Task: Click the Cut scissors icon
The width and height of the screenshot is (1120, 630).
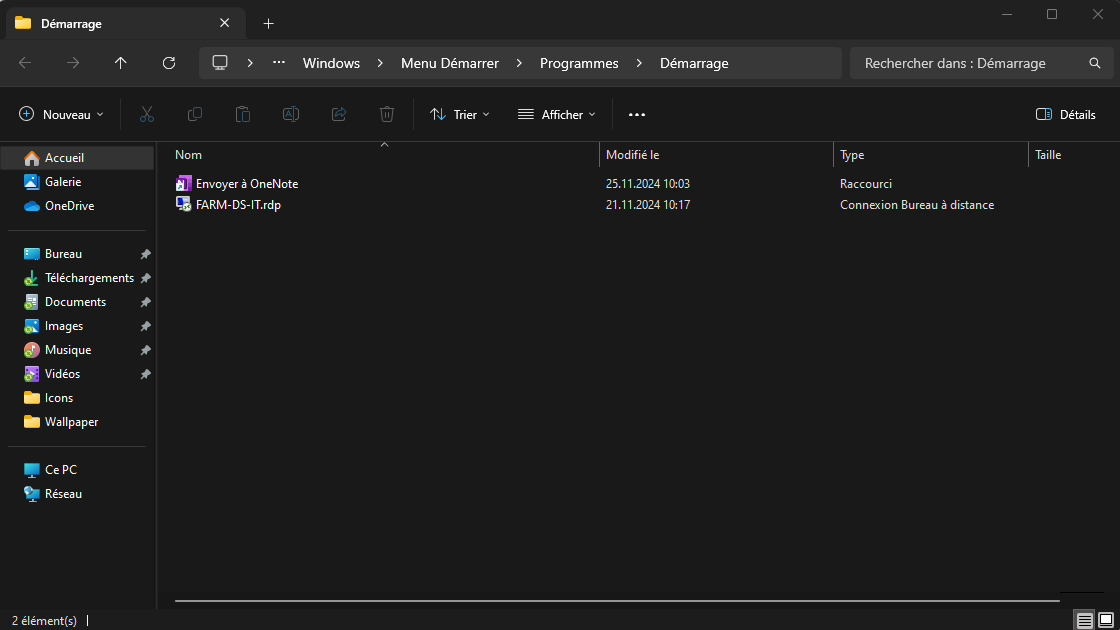Action: click(x=147, y=115)
